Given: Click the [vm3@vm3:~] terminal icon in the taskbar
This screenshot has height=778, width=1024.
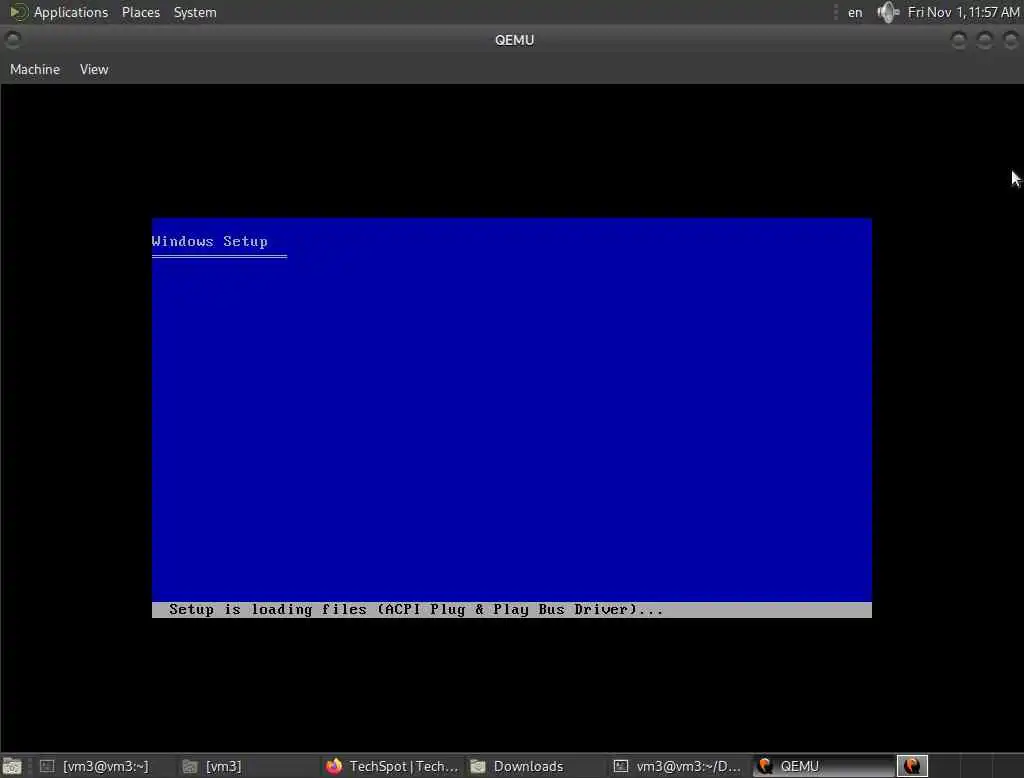Looking at the screenshot, I should click(47, 766).
